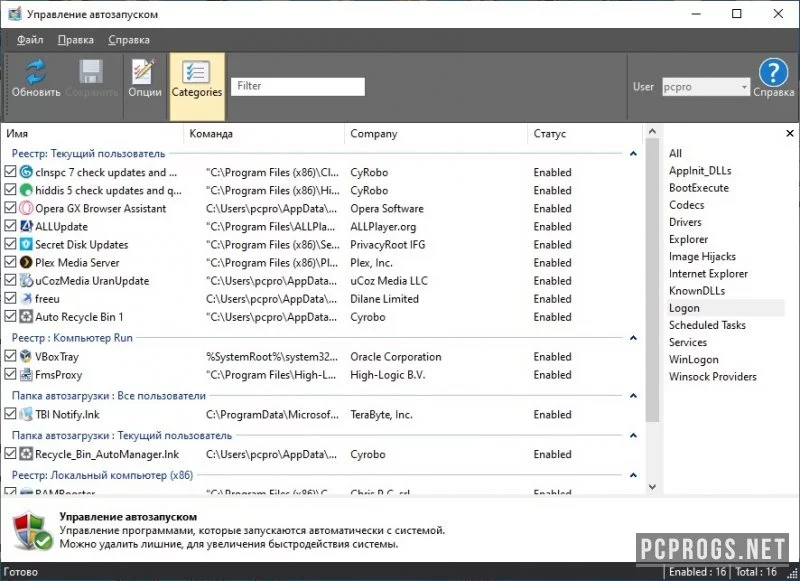Select the All category
Image resolution: width=800 pixels, height=581 pixels.
point(675,153)
